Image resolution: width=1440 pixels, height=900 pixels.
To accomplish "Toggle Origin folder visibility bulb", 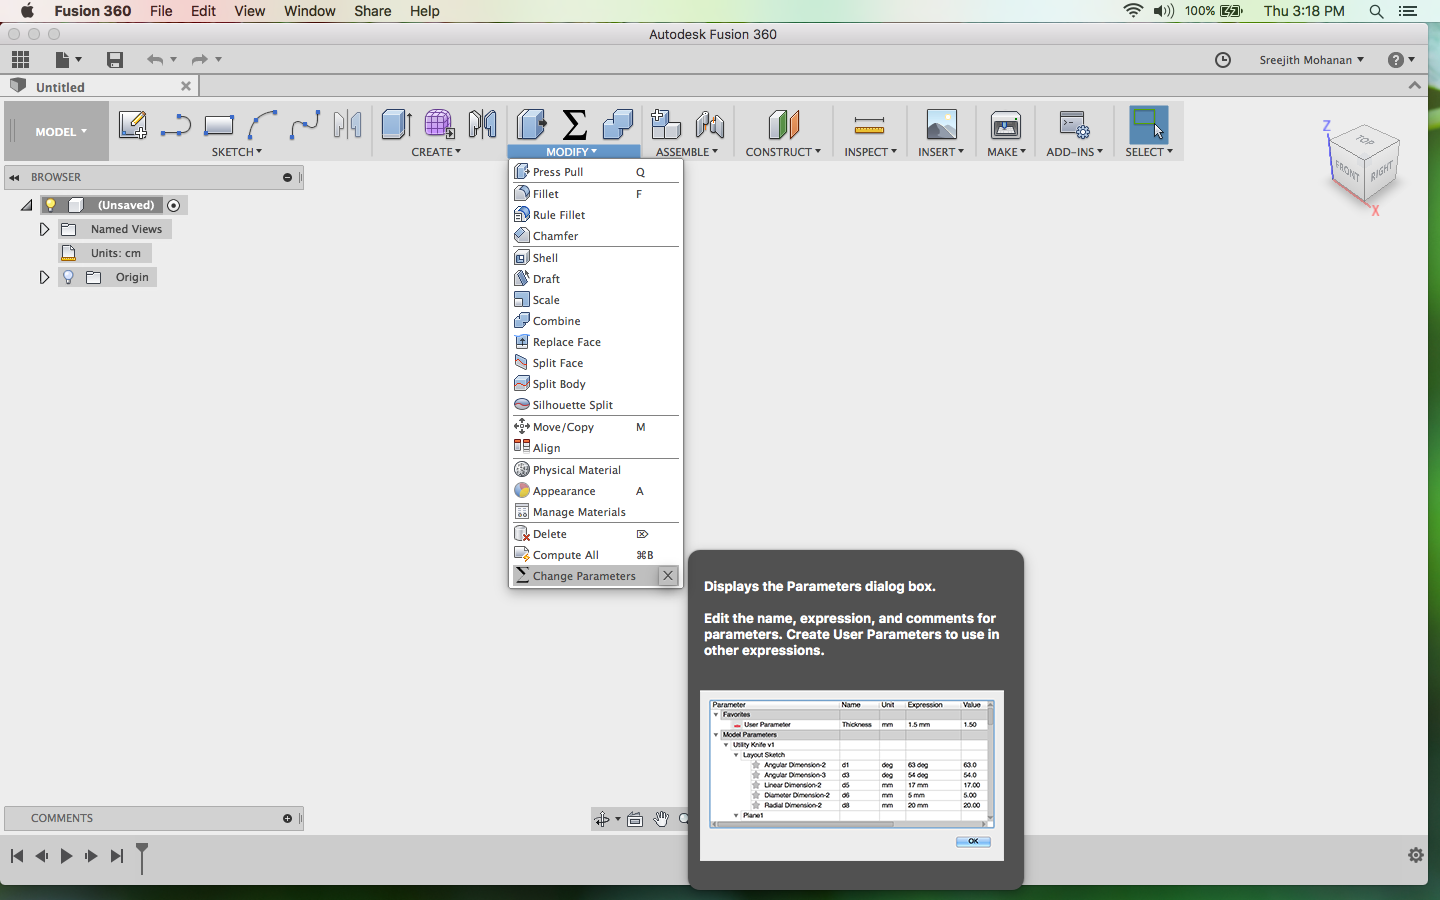I will pyautogui.click(x=69, y=277).
